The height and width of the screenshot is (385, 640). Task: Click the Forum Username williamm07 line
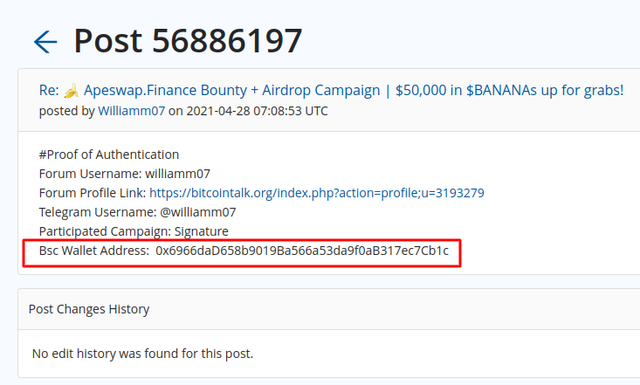click(124, 174)
